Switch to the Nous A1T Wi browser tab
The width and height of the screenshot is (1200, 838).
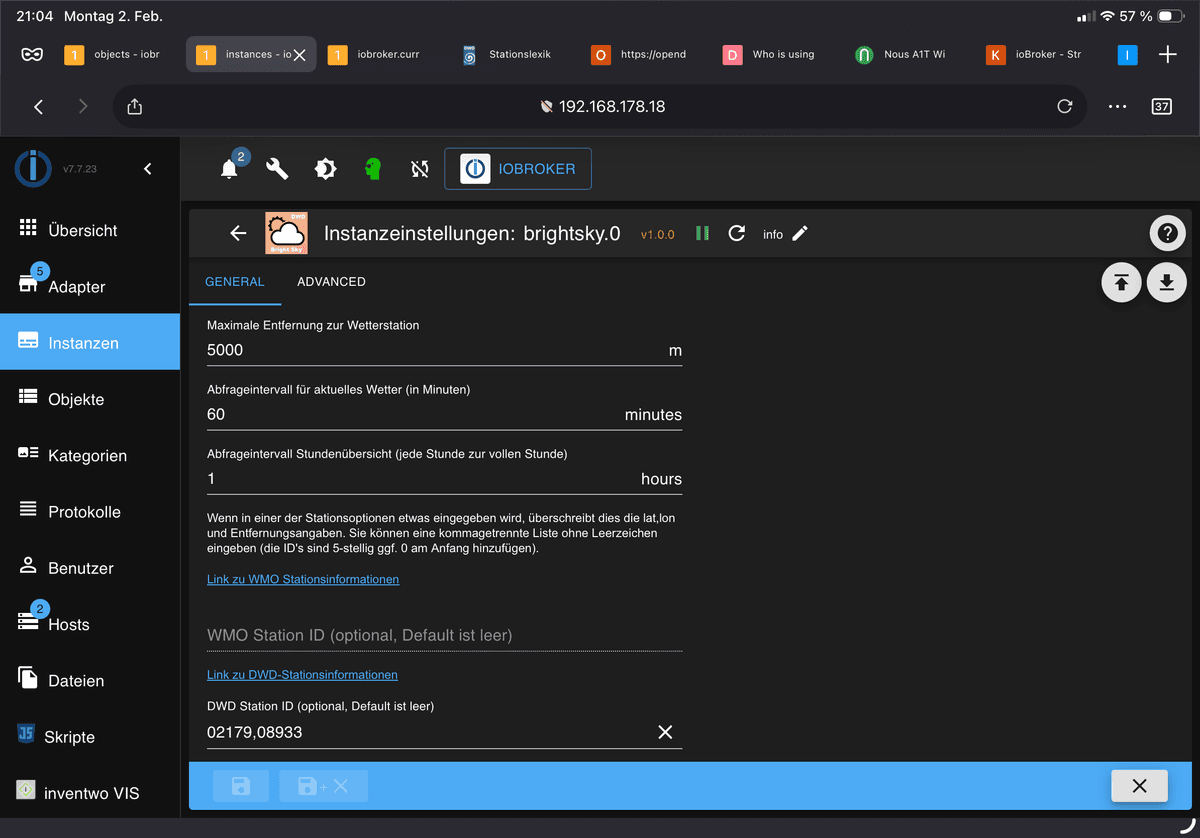[x=908, y=54]
